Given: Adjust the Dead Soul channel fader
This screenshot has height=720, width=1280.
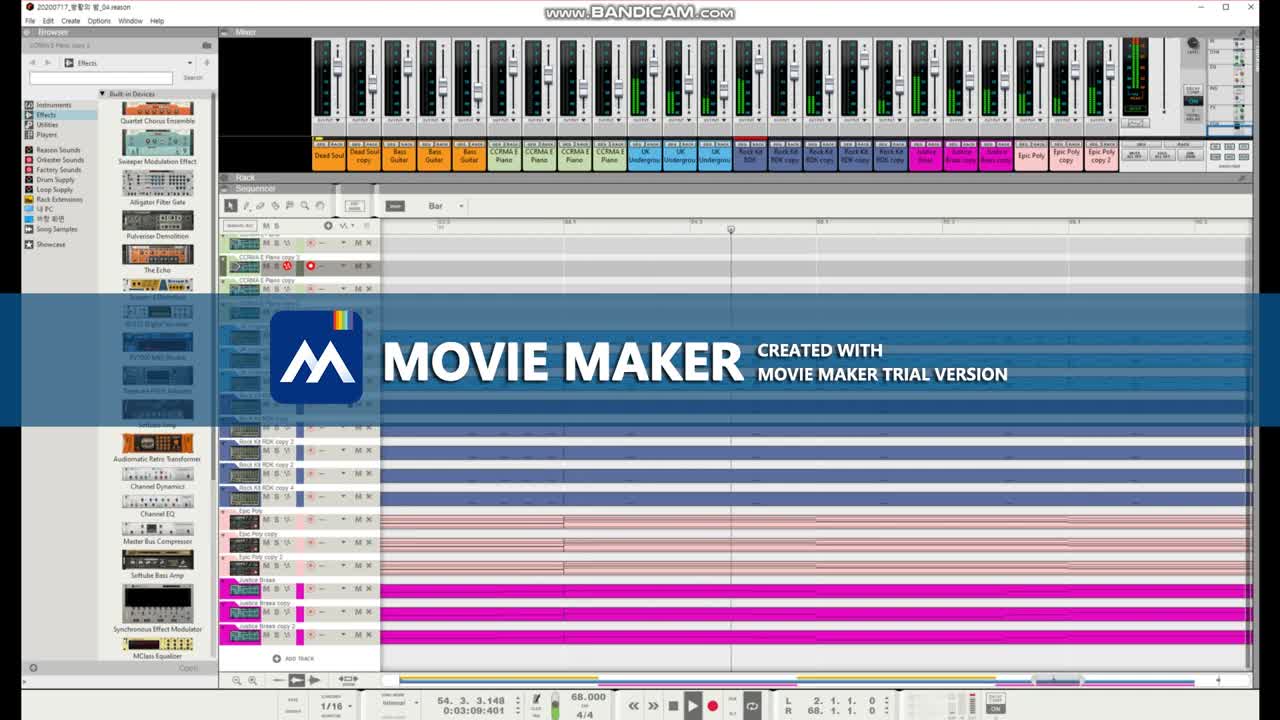Looking at the screenshot, I should tap(337, 67).
